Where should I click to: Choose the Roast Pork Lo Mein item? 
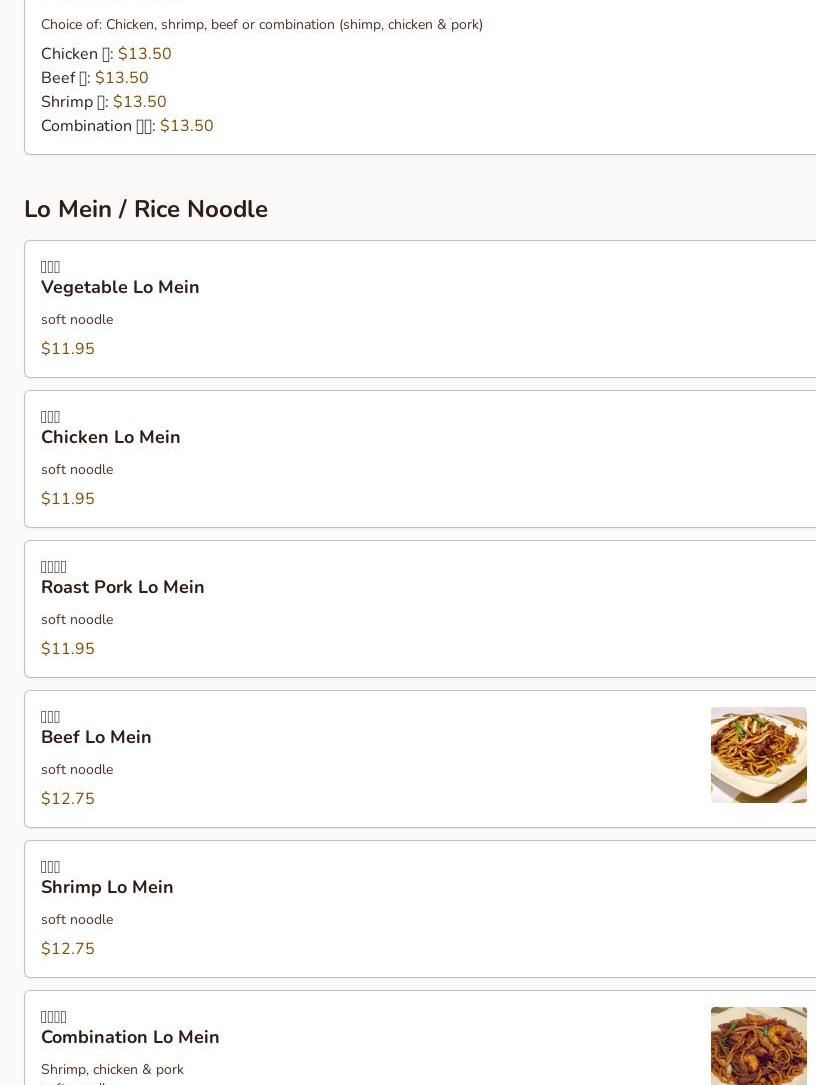123,587
